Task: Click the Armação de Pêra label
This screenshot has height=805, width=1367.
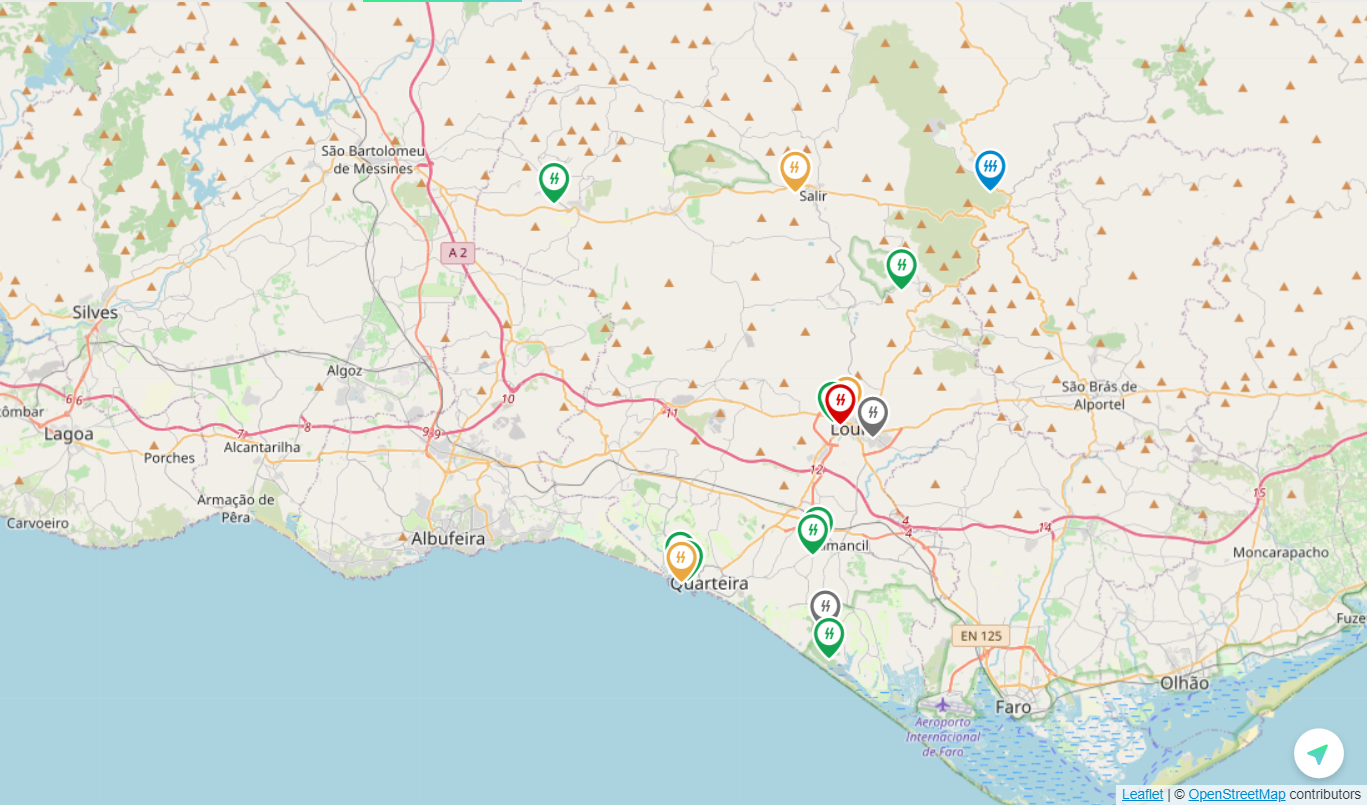Action: tap(236, 508)
